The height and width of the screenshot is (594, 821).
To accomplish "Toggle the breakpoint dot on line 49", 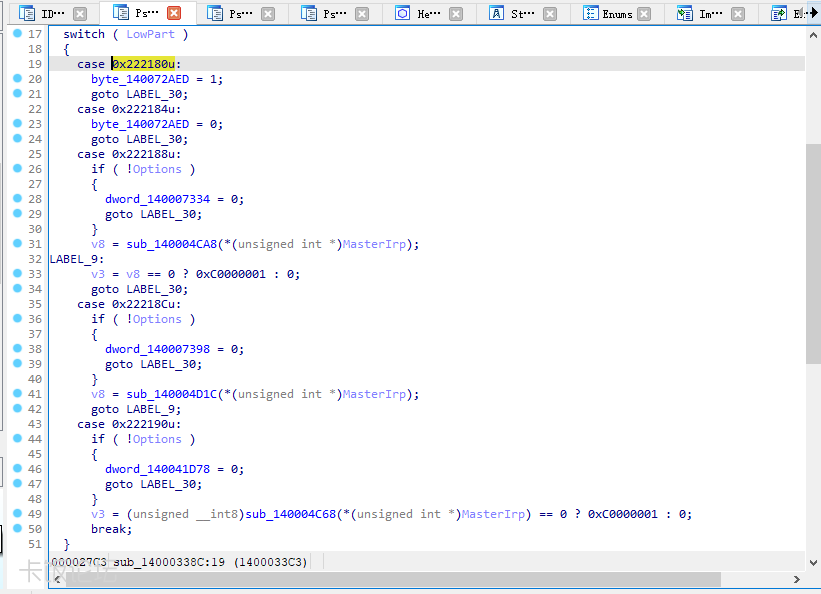I will (17, 513).
